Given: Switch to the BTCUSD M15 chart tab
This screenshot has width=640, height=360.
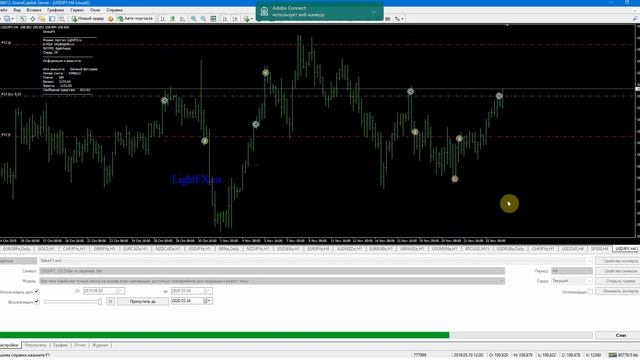Looking at the screenshot, I should click(477, 249).
